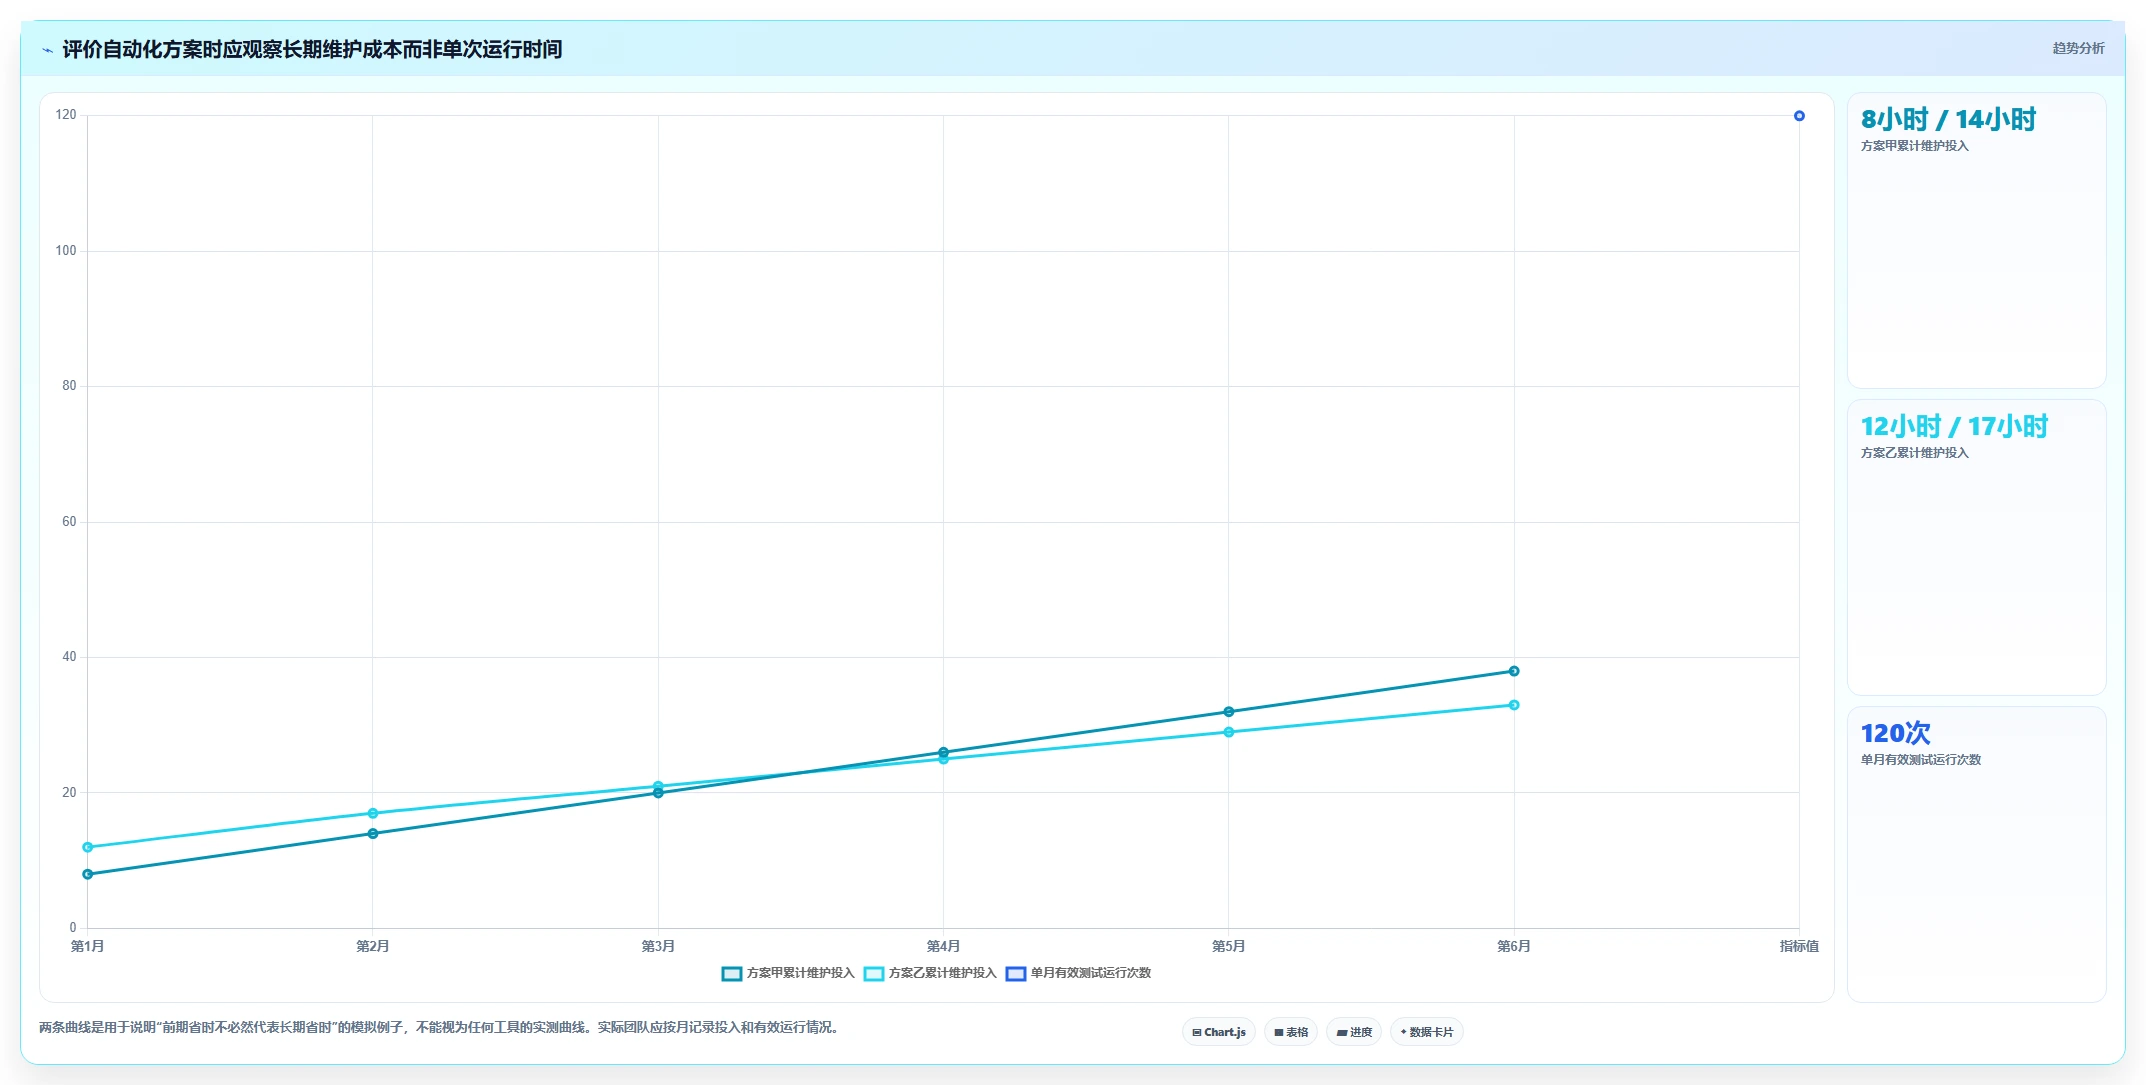Click the 趋势分析 badge in the header
Viewport: 2146px width, 1085px height.
[2078, 48]
